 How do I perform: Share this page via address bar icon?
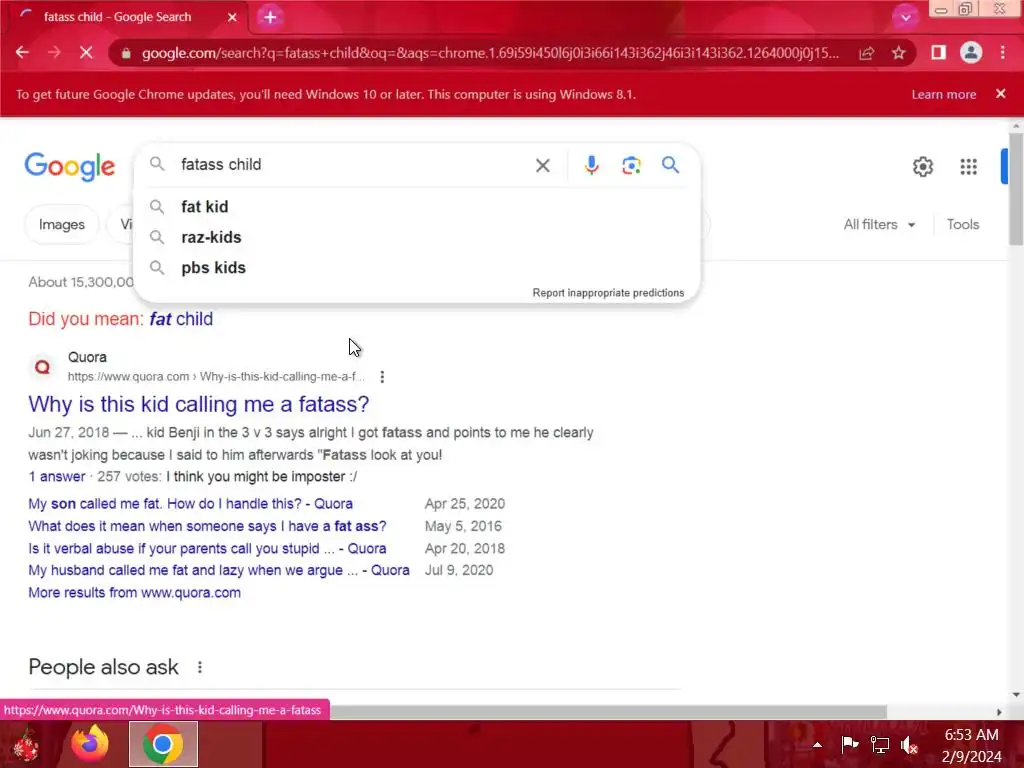pos(867,53)
